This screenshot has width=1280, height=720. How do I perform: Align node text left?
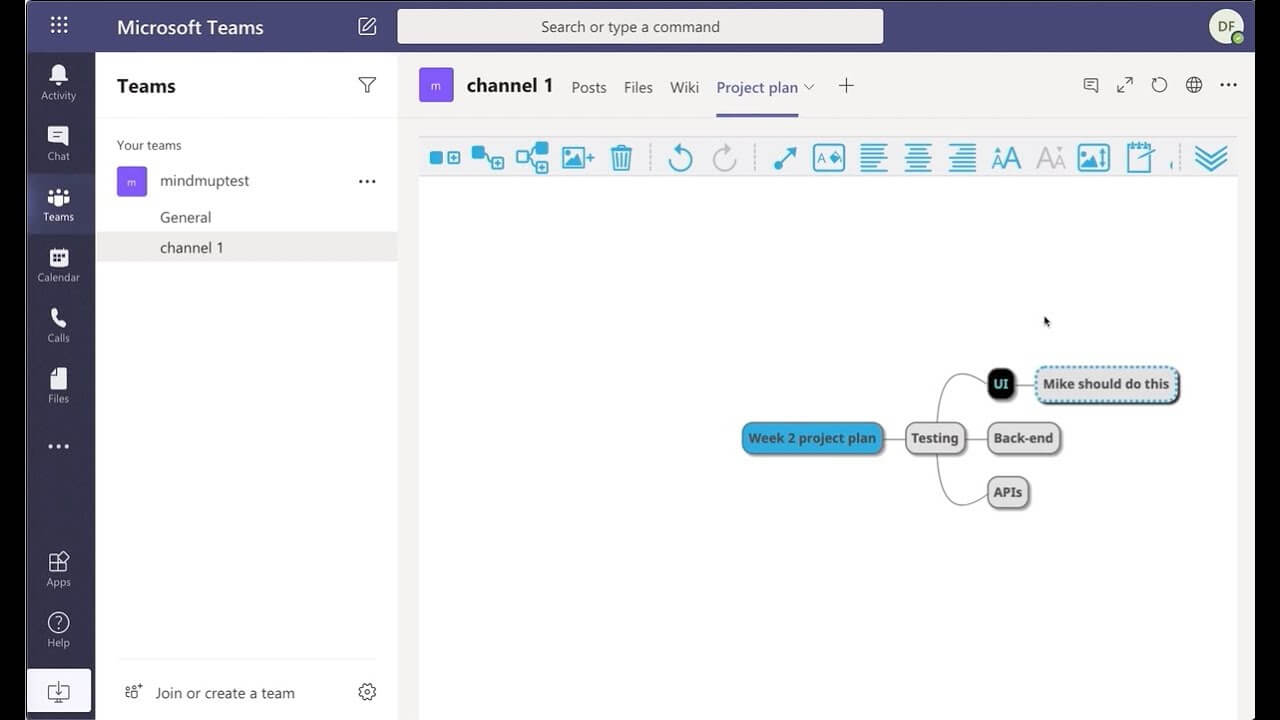pos(874,157)
